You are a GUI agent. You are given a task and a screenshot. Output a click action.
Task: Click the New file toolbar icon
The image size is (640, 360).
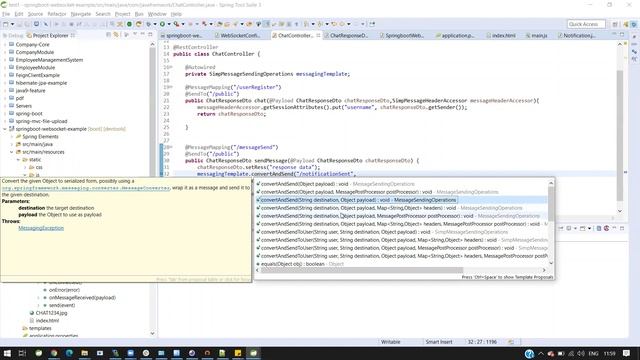[6, 24]
